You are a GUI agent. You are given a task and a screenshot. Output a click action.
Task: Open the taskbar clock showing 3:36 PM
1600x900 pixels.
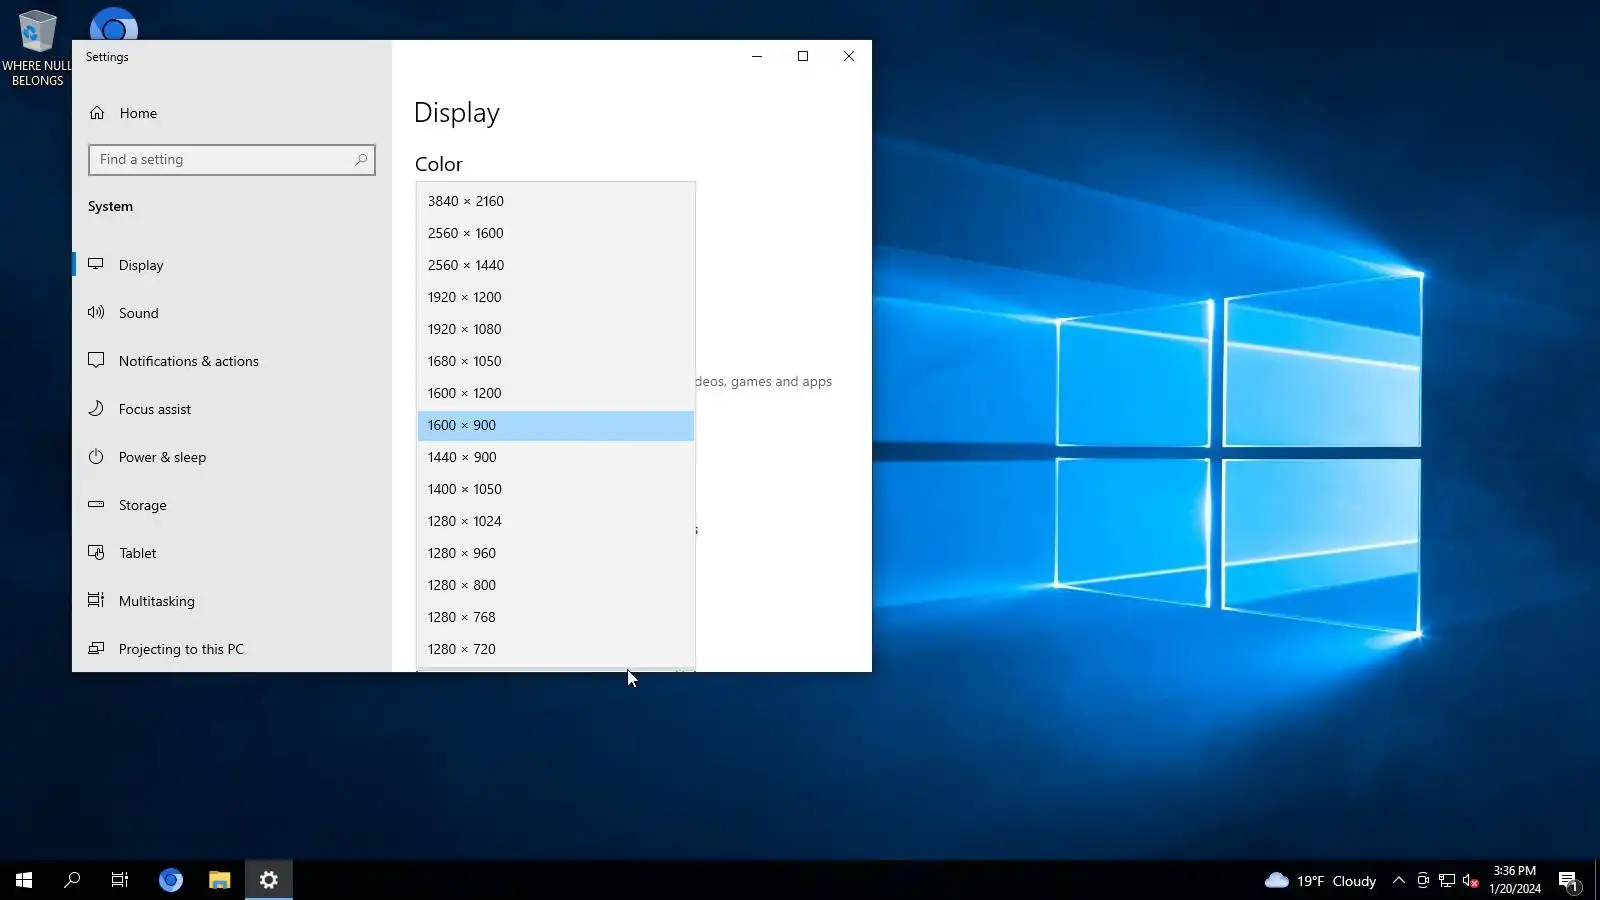pyautogui.click(x=1515, y=880)
